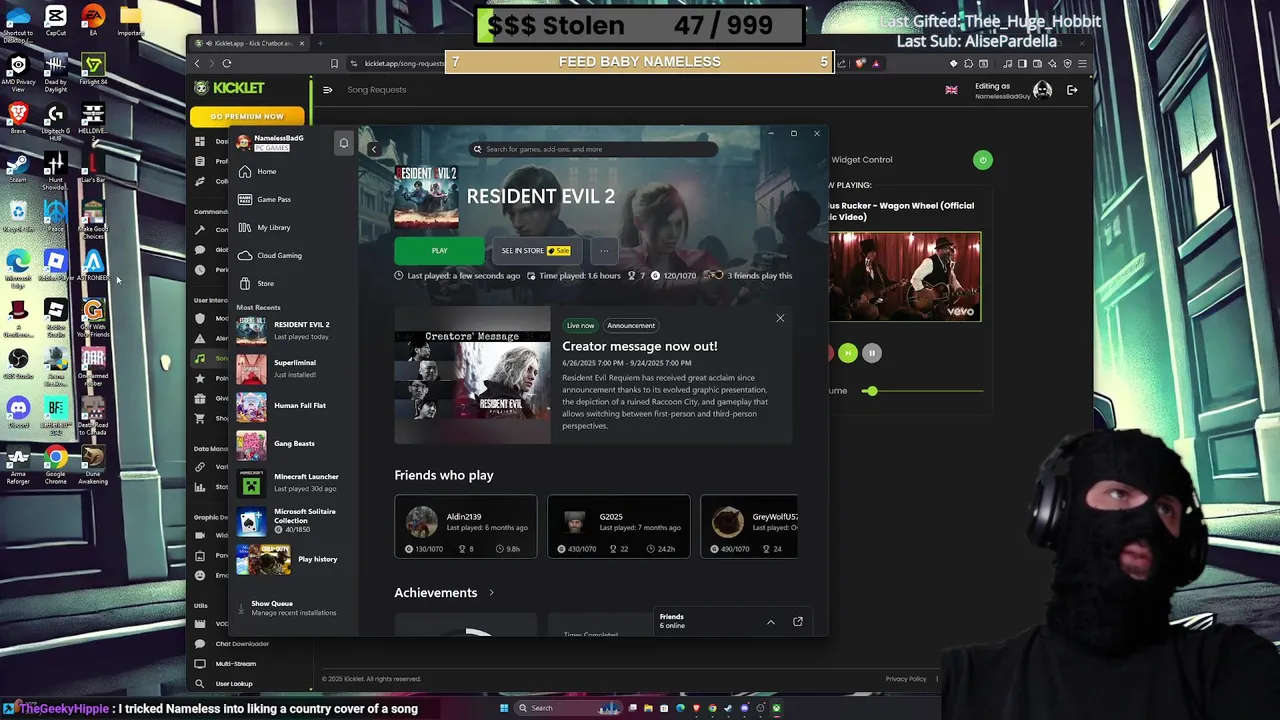The width and height of the screenshot is (1280, 720).
Task: Open Microsoft Edge from the taskbar
Action: tap(680, 708)
